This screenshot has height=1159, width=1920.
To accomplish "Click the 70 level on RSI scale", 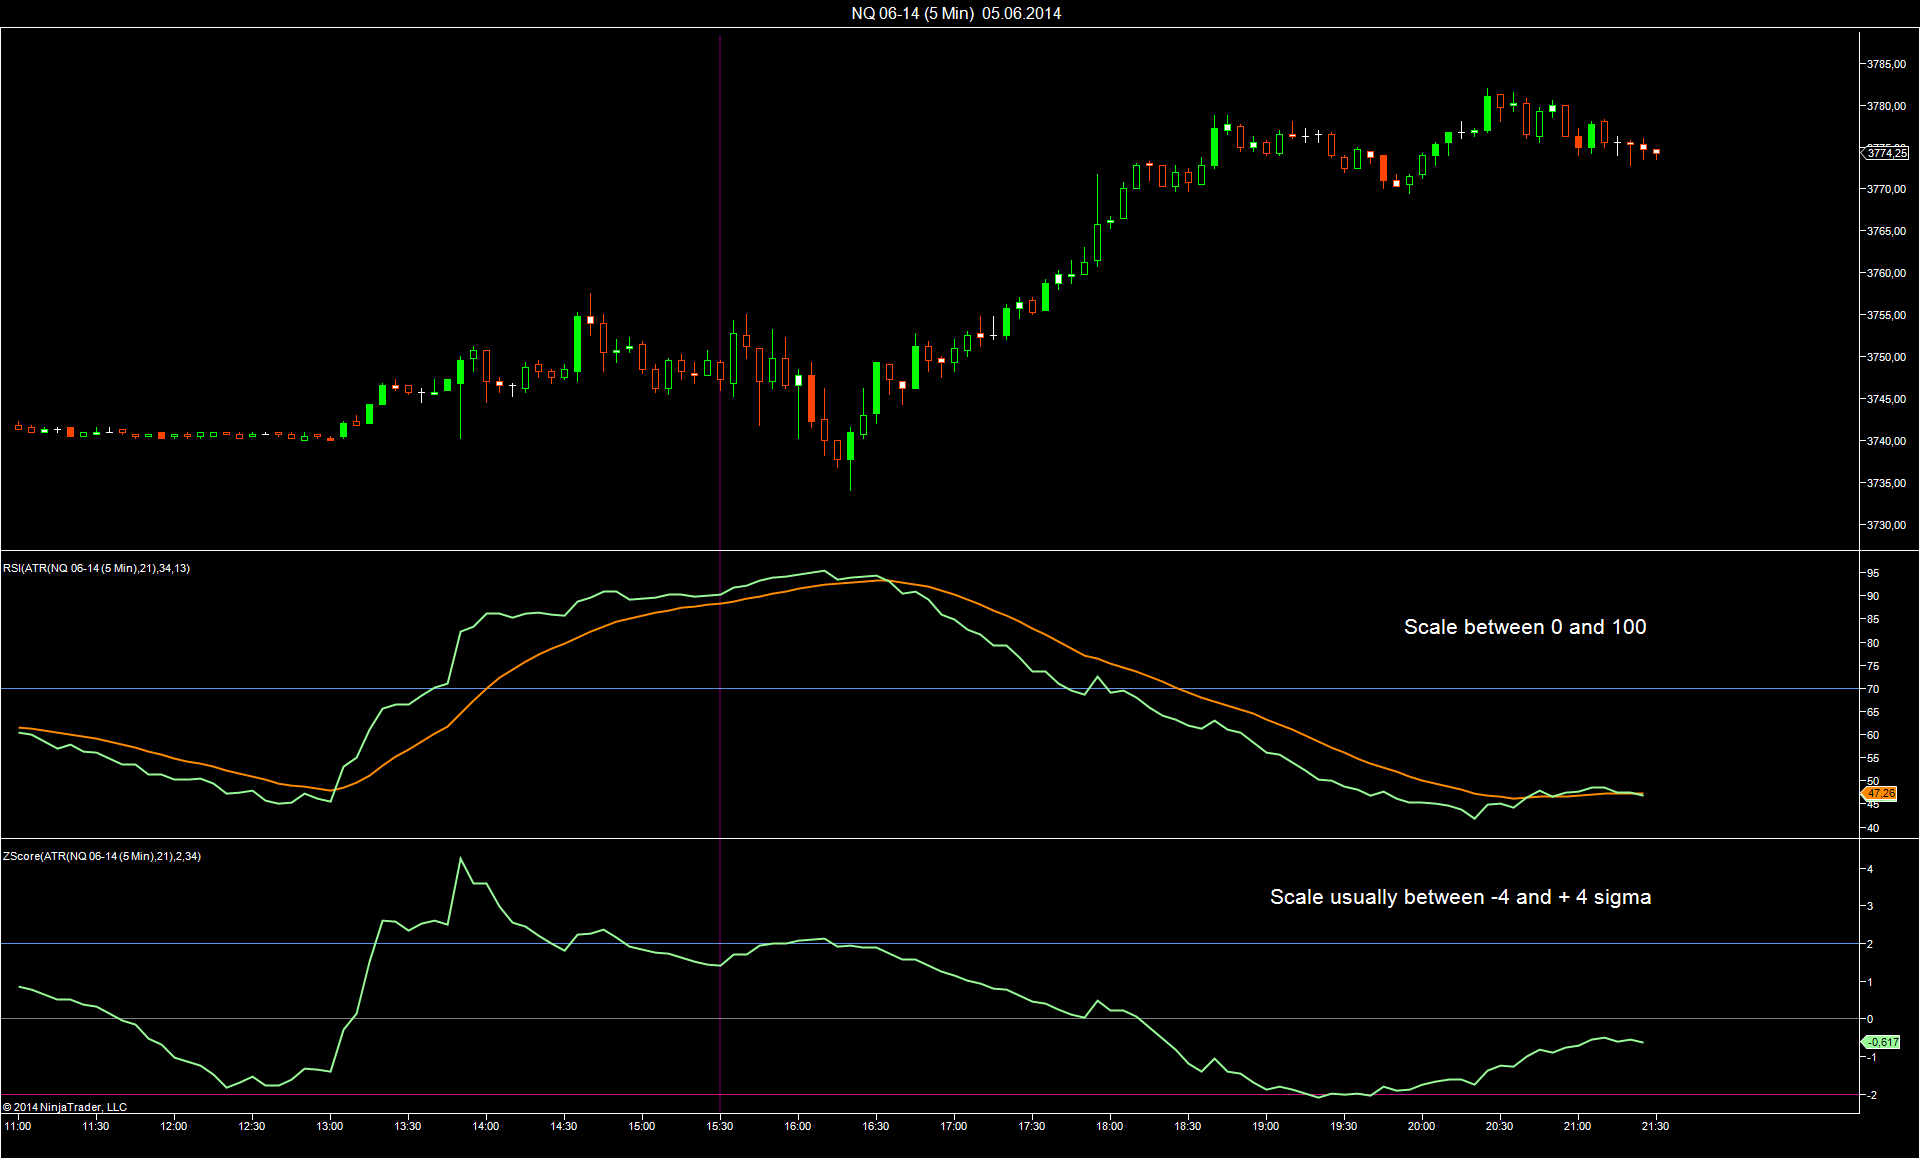I will click(1873, 689).
